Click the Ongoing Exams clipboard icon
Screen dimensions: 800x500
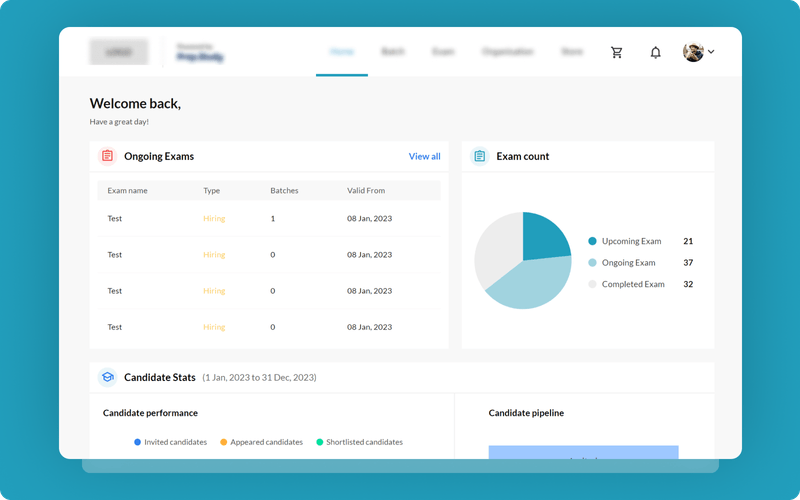(x=107, y=156)
